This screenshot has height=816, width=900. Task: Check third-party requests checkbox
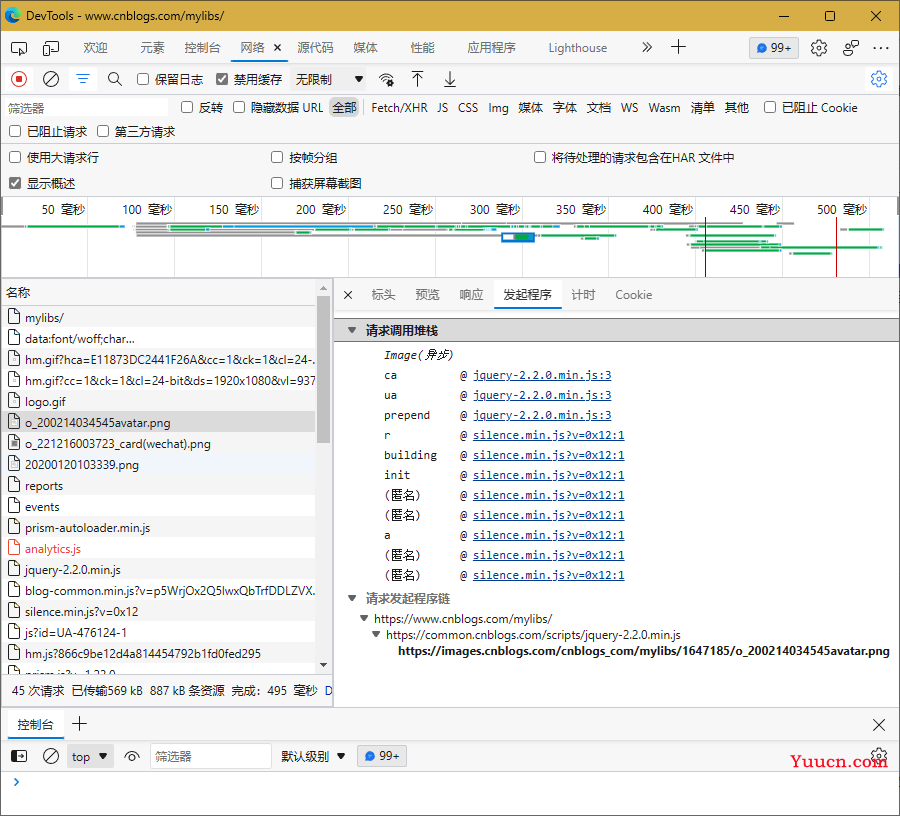tap(103, 131)
